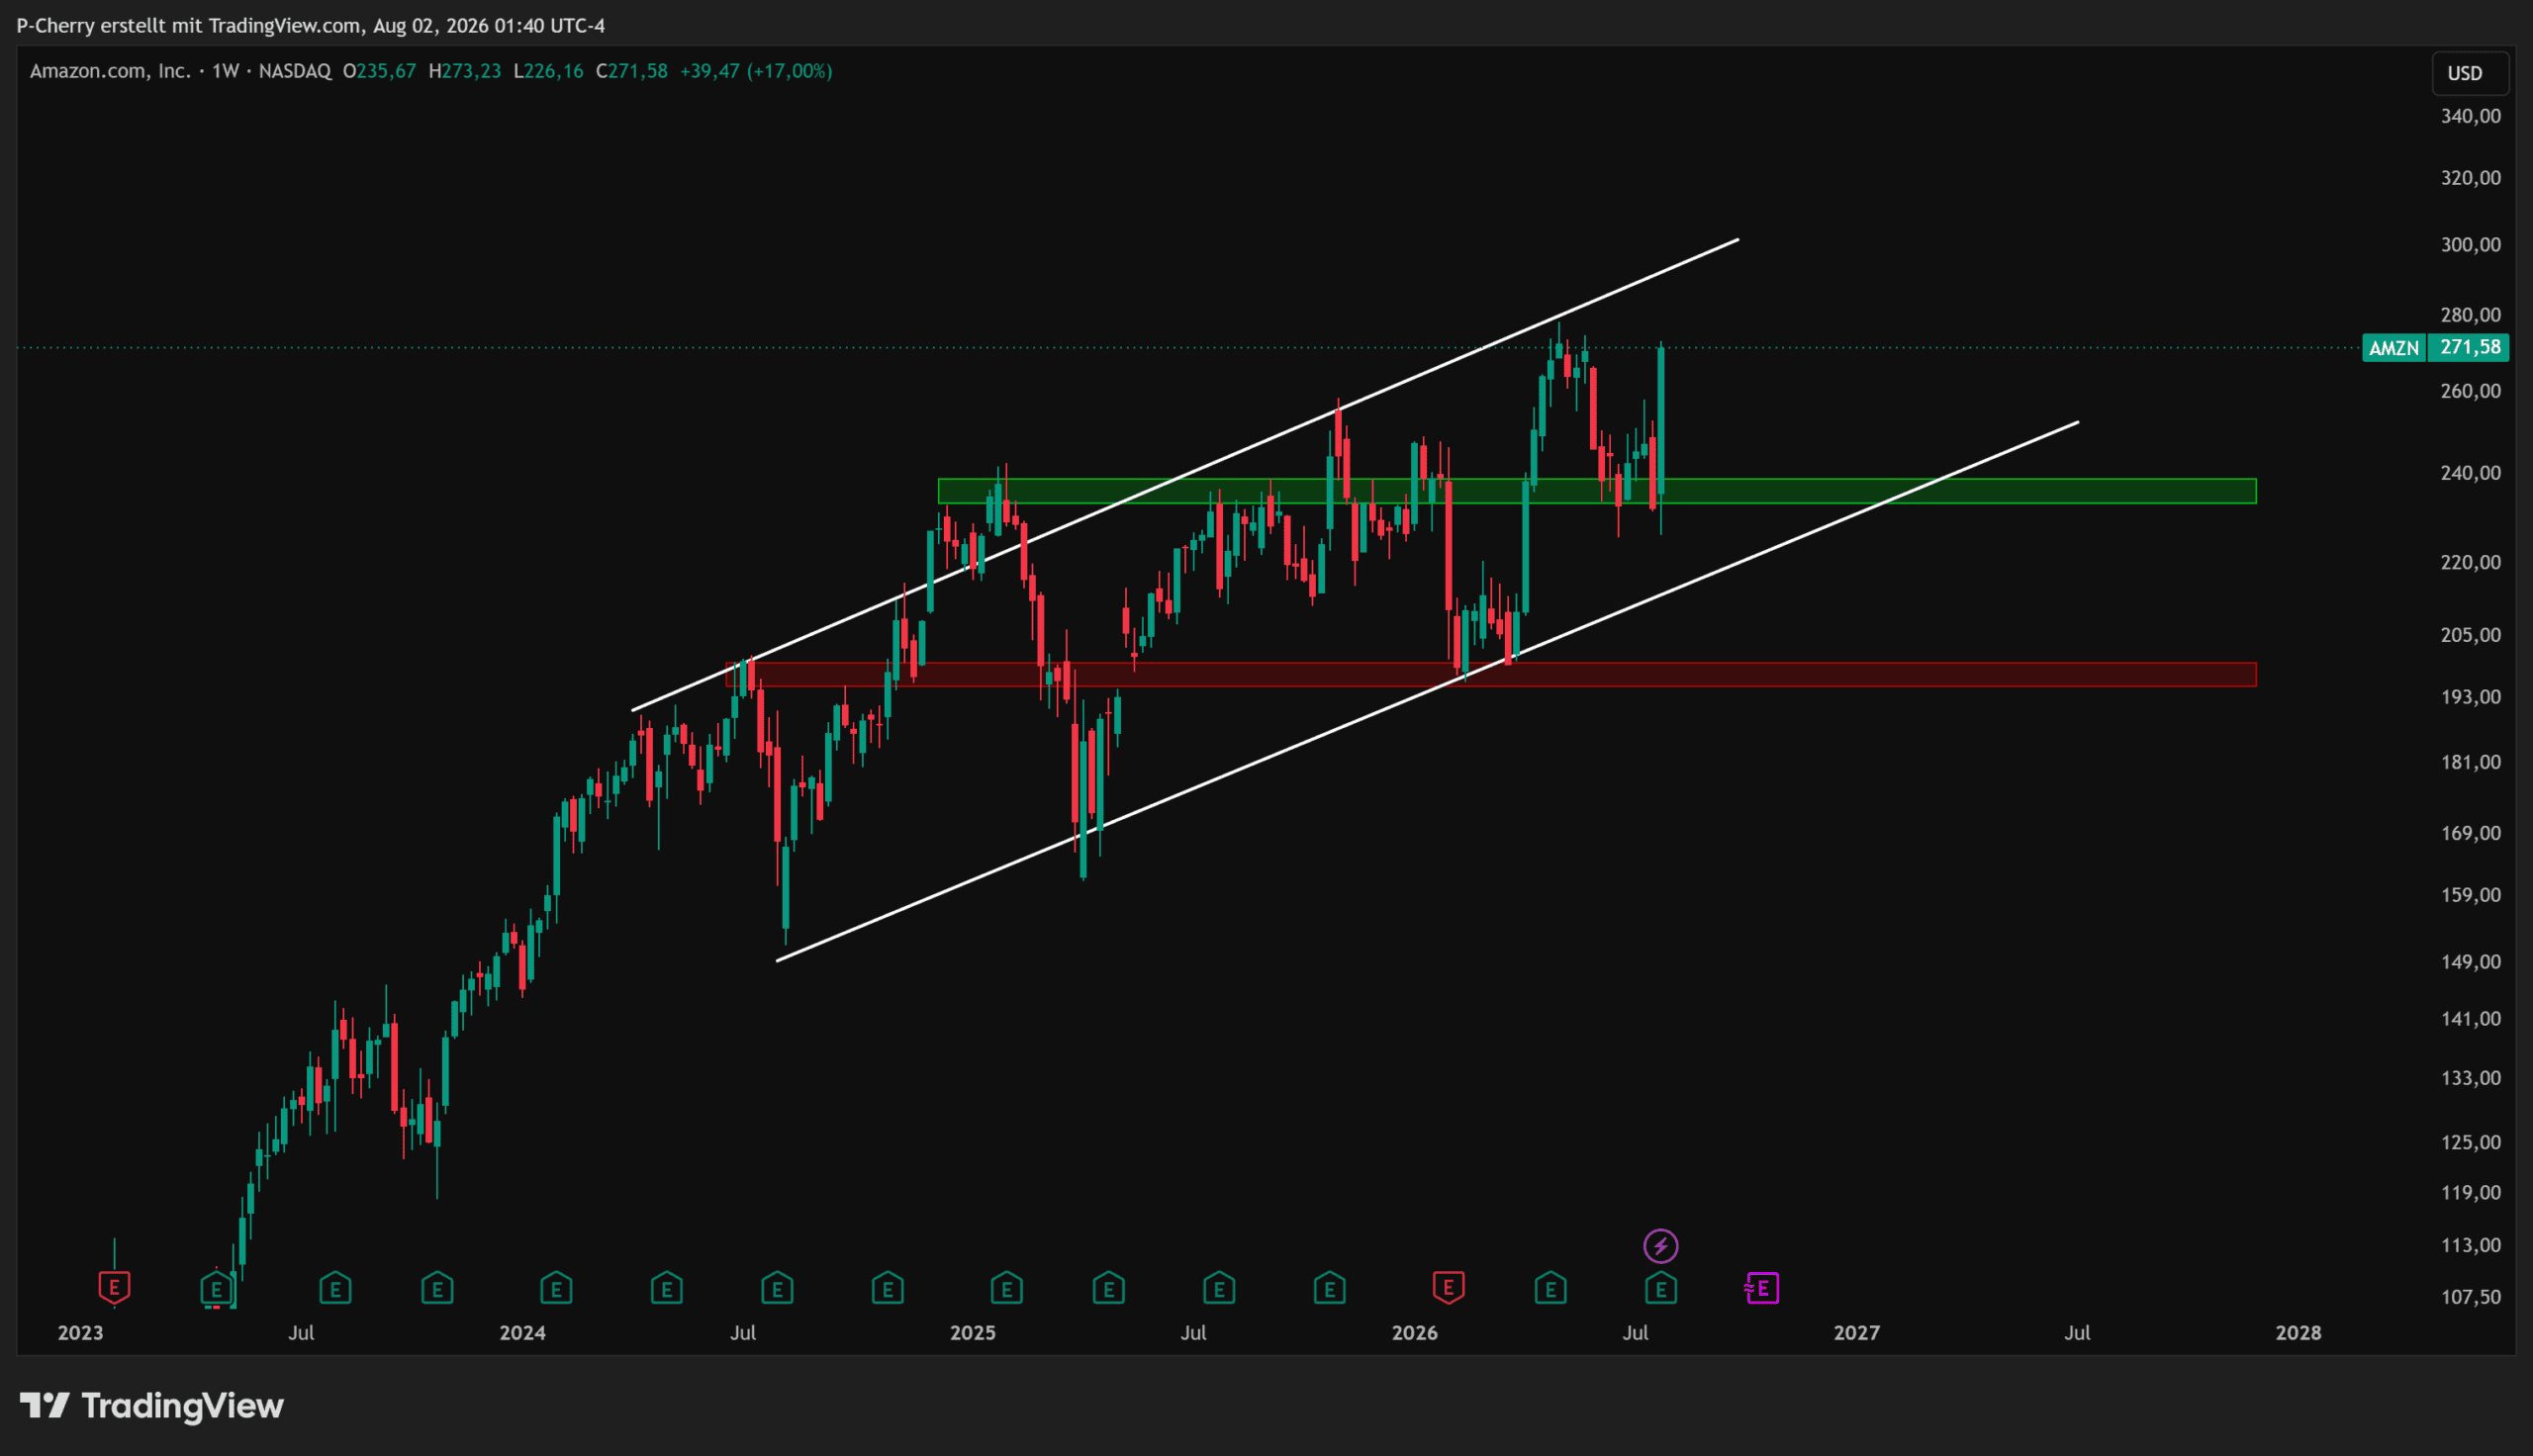The width and height of the screenshot is (2533, 1456).
Task: Click the 320,00 price axis label
Action: [x=2471, y=178]
